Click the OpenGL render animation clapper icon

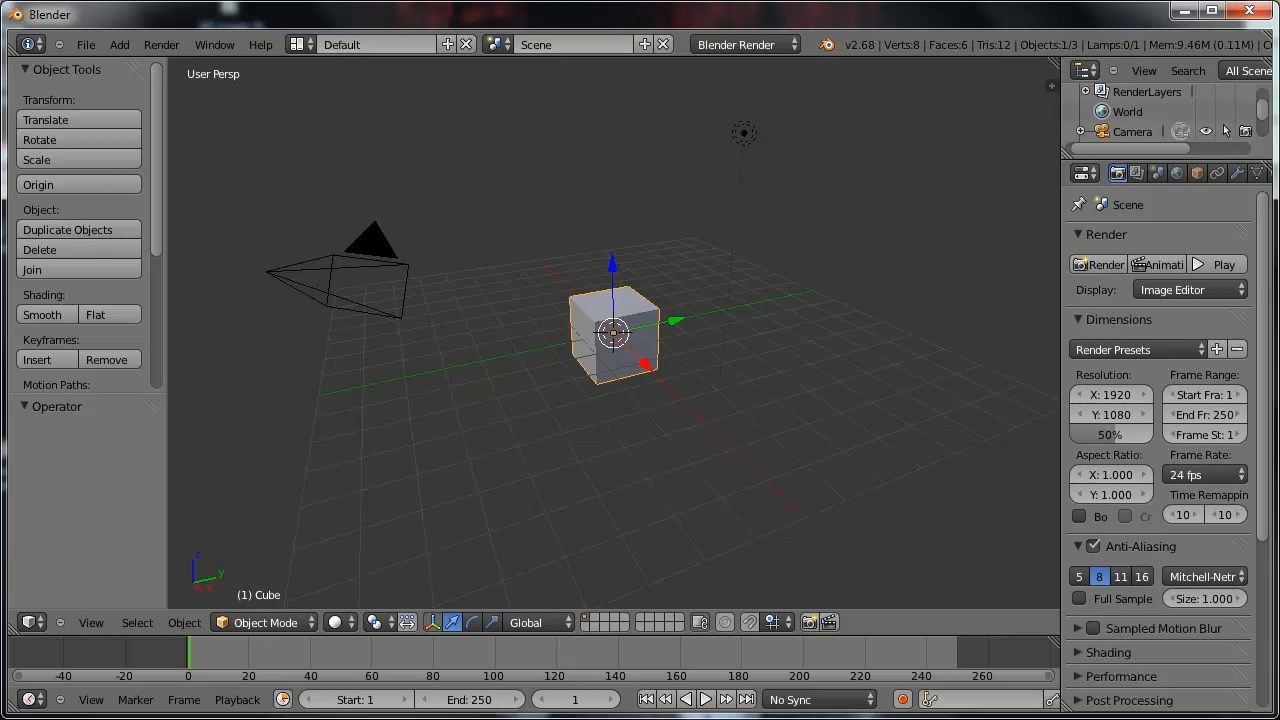(829, 622)
